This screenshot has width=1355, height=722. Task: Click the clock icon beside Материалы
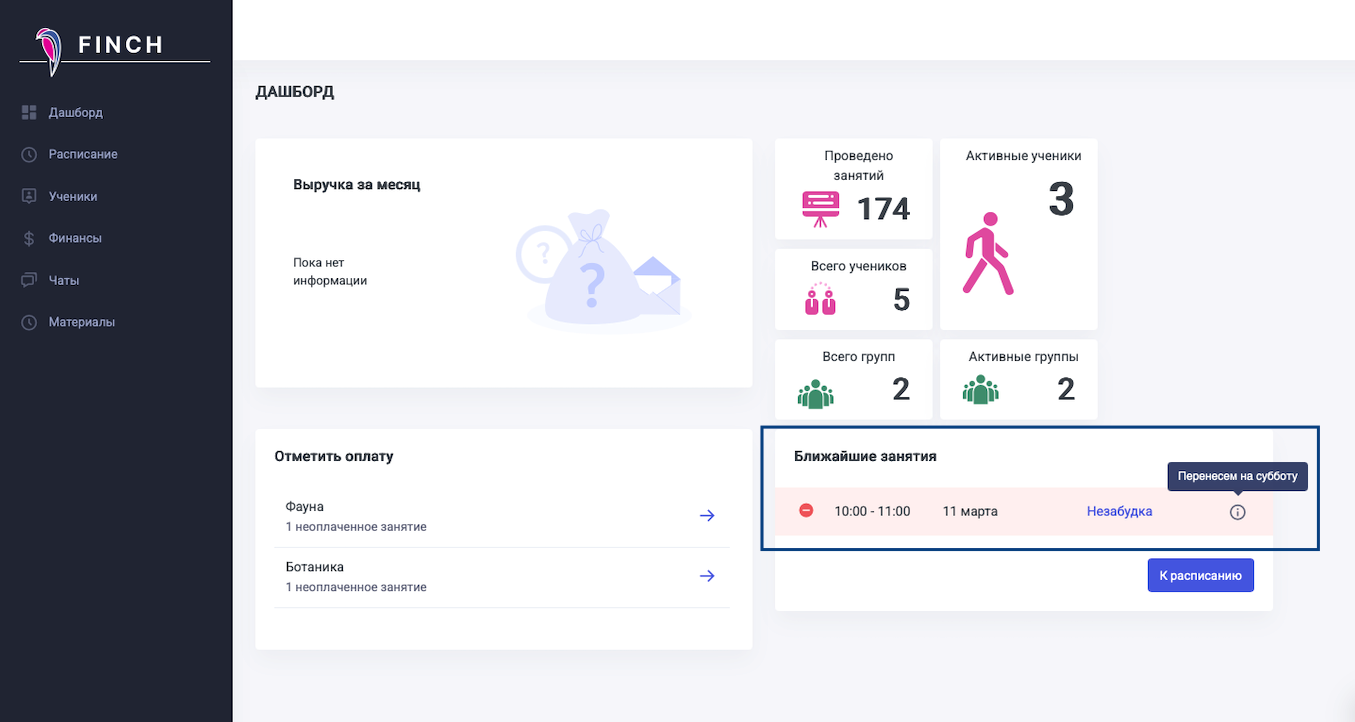click(x=29, y=323)
